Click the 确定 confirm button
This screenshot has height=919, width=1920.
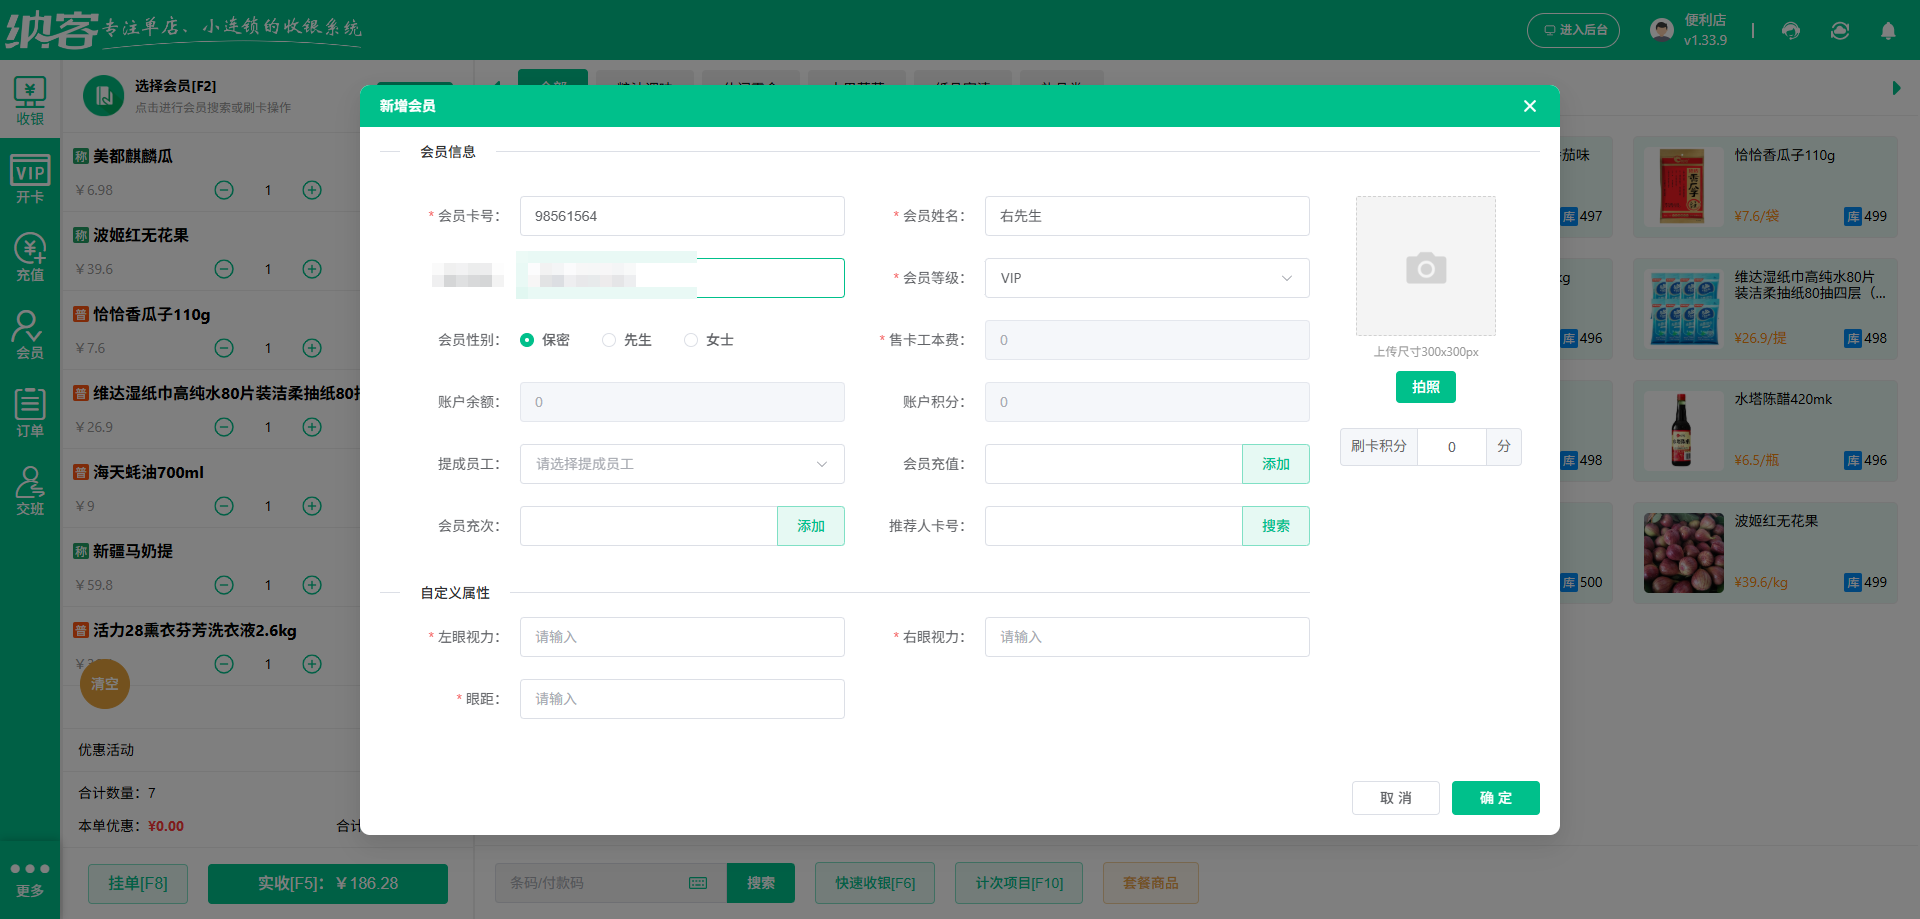(1495, 798)
